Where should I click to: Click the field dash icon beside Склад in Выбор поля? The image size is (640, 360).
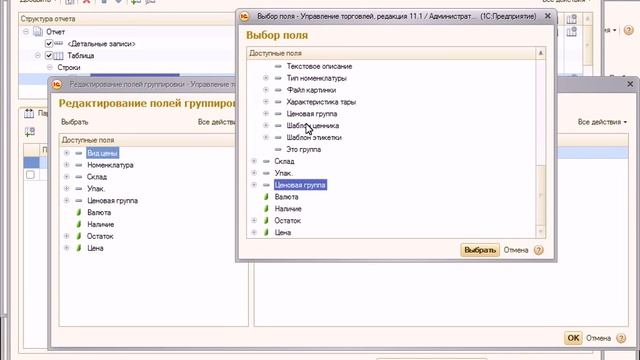point(266,161)
